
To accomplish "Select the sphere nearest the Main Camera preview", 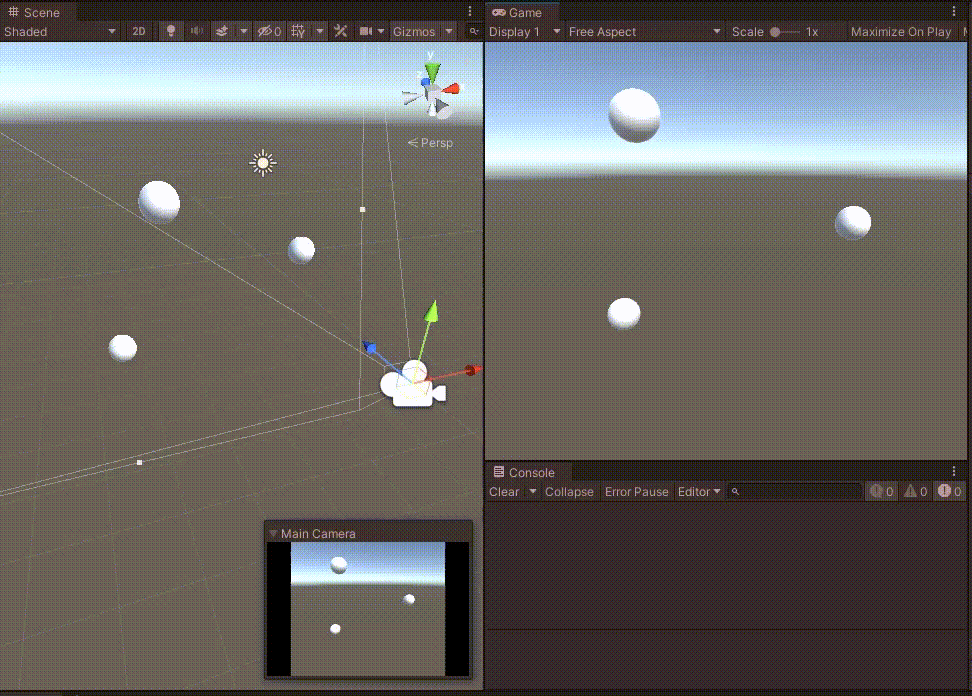I will click(123, 348).
